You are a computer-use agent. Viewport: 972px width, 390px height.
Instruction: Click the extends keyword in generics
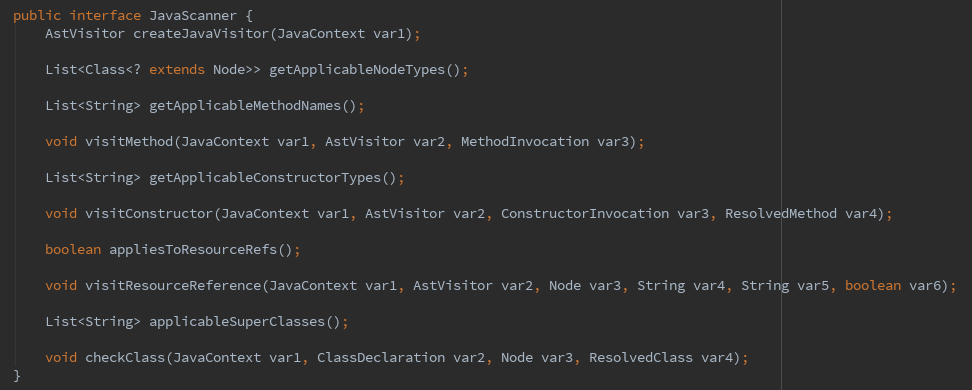pyautogui.click(x=177, y=69)
